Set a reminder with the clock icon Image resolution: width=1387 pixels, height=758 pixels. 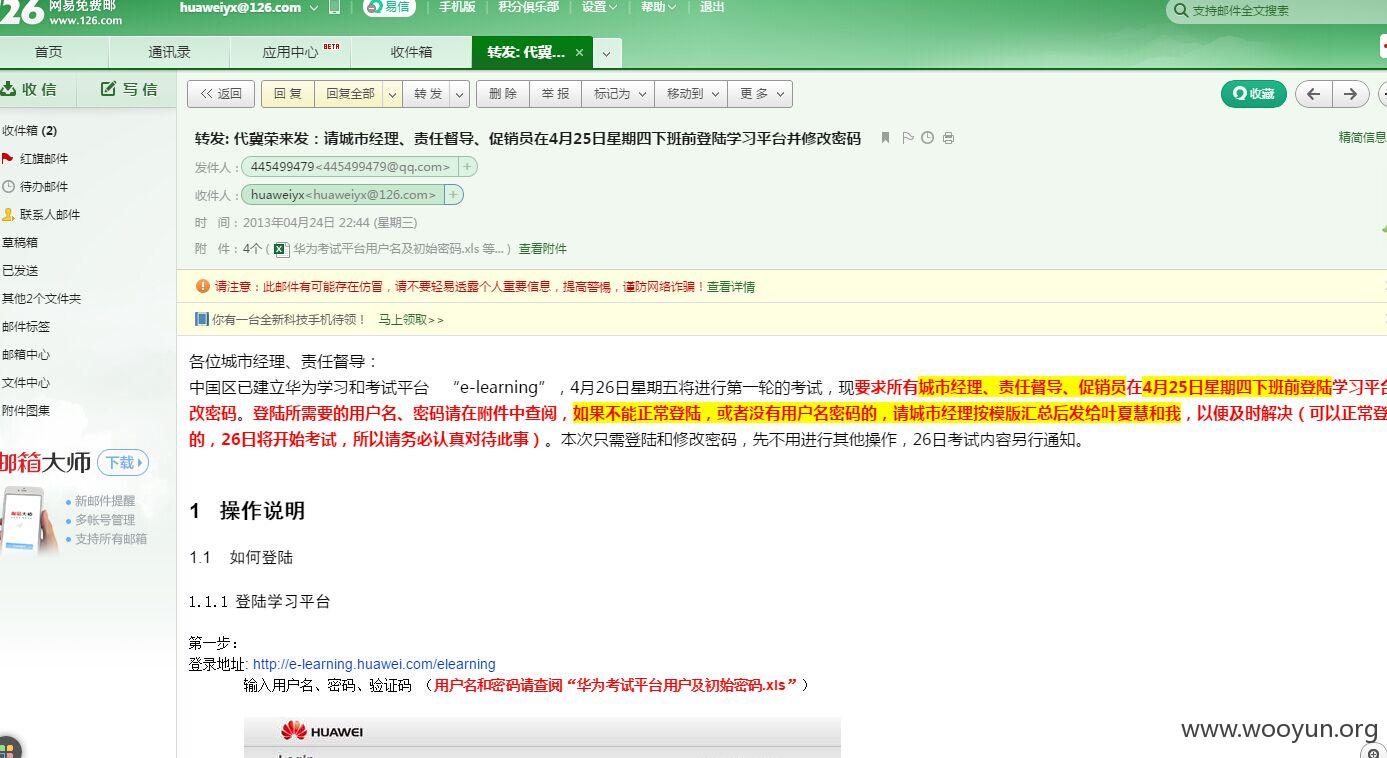pos(928,138)
